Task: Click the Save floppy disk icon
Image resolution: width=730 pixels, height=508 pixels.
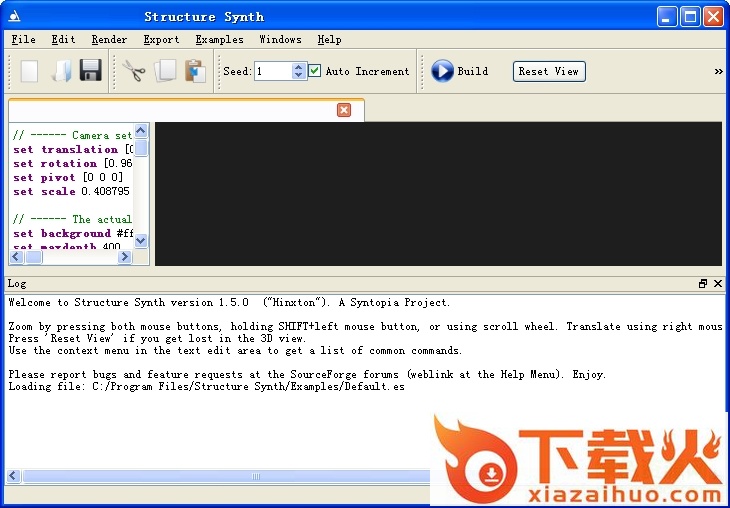Action: [x=91, y=71]
